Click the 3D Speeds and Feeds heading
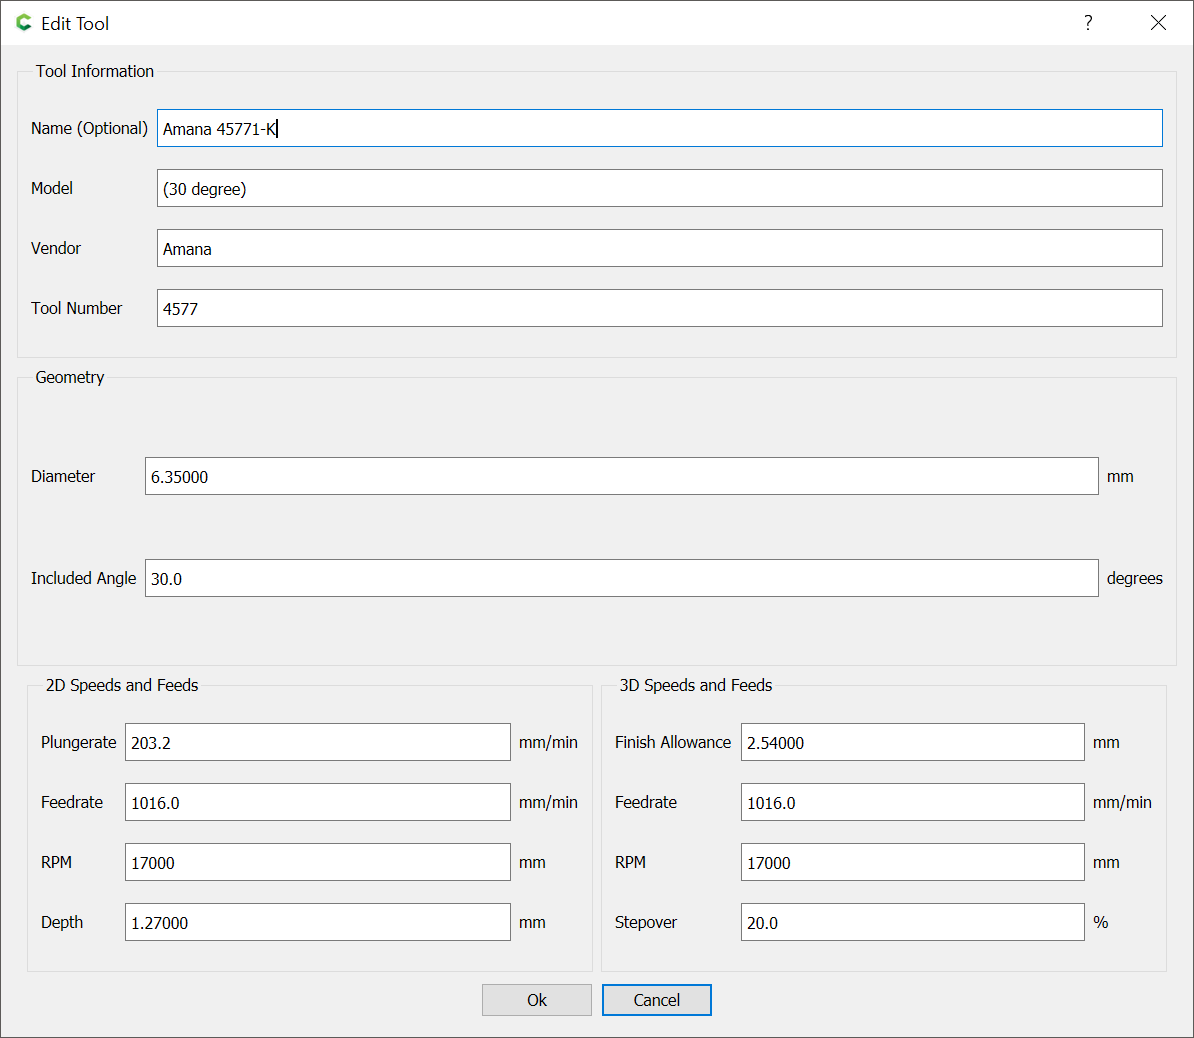 [695, 685]
